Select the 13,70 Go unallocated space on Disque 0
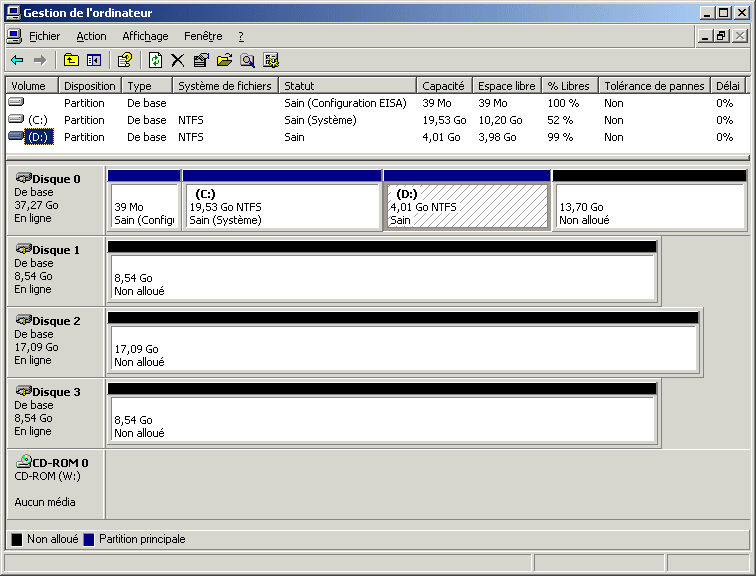The width and height of the screenshot is (756, 576). tap(649, 206)
